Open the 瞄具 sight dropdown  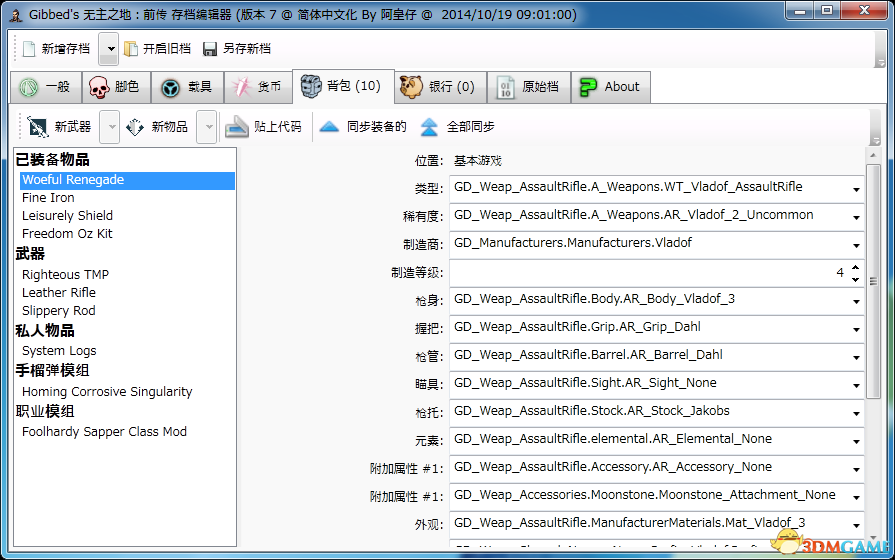click(x=856, y=385)
